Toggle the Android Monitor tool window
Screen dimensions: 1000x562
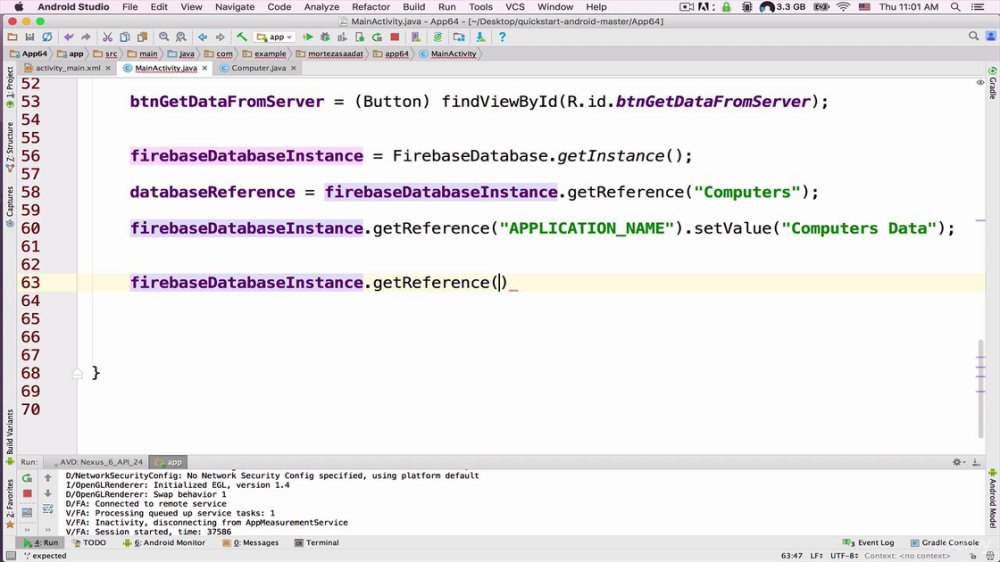tap(165, 543)
